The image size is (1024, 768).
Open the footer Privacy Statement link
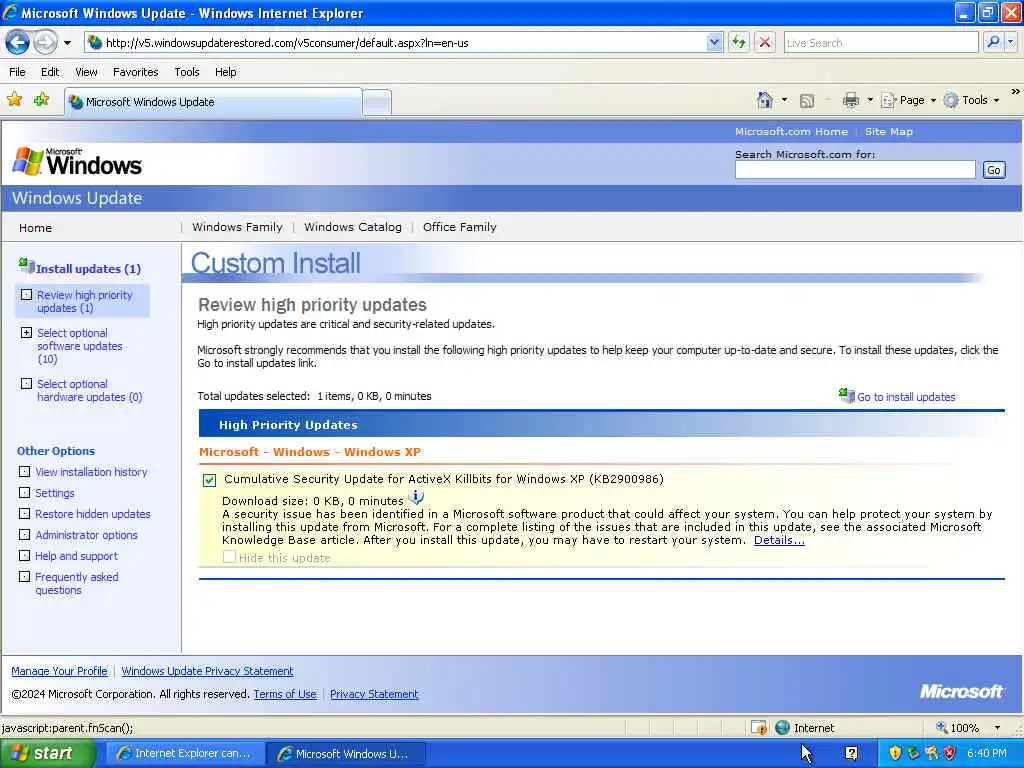tap(374, 694)
